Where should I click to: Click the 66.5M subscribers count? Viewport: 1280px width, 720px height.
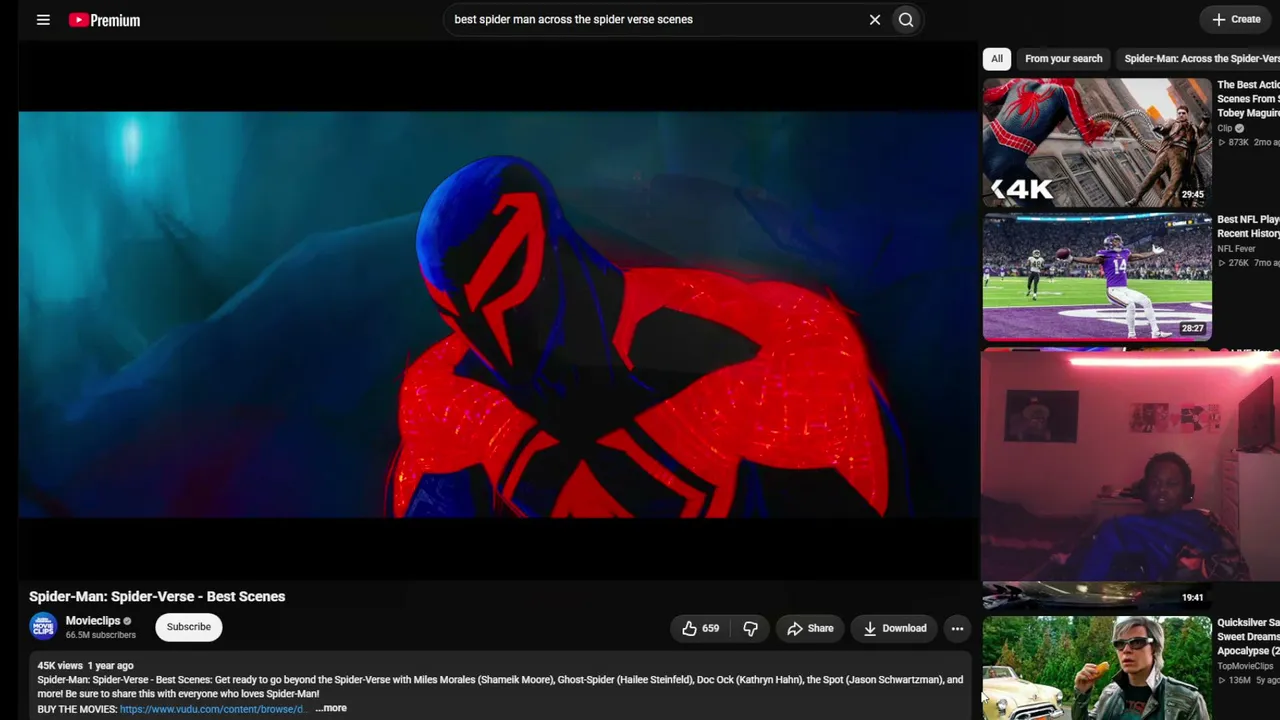(101, 635)
